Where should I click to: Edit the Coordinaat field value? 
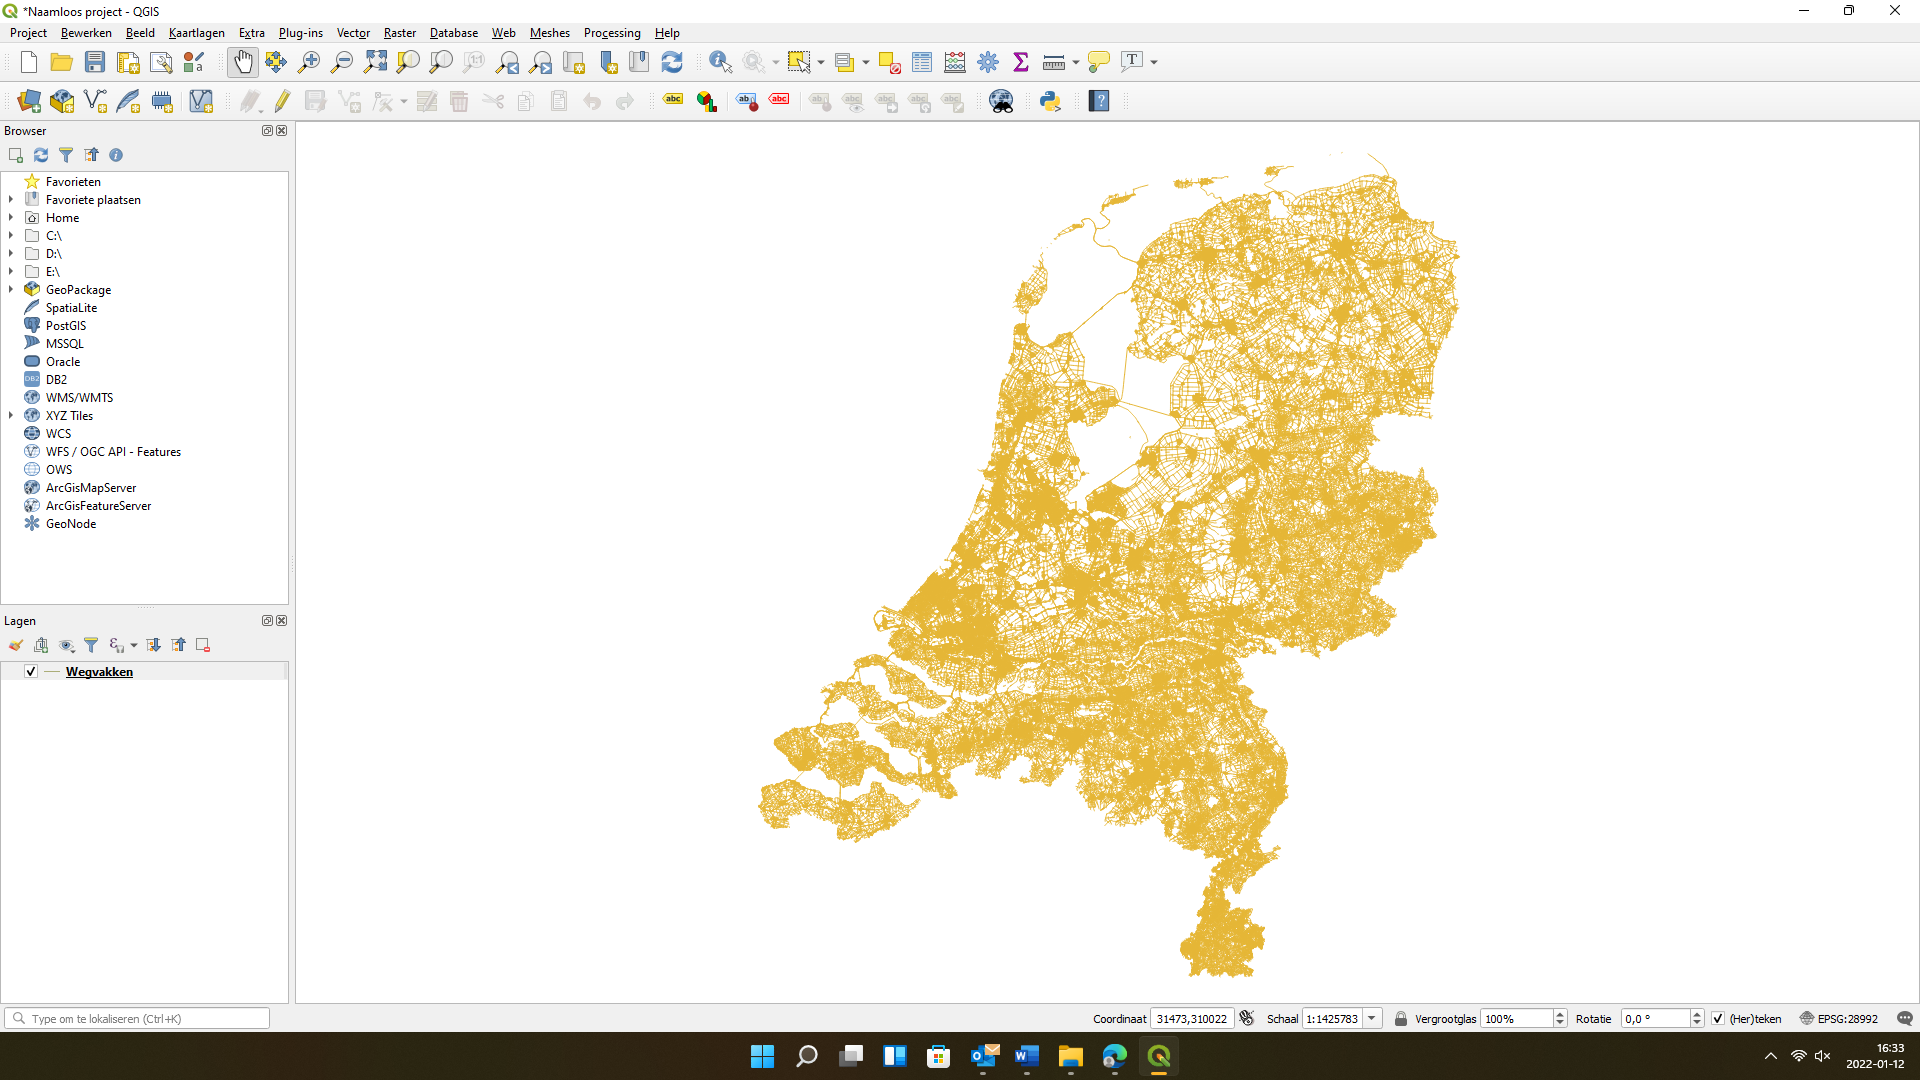pos(1192,1019)
